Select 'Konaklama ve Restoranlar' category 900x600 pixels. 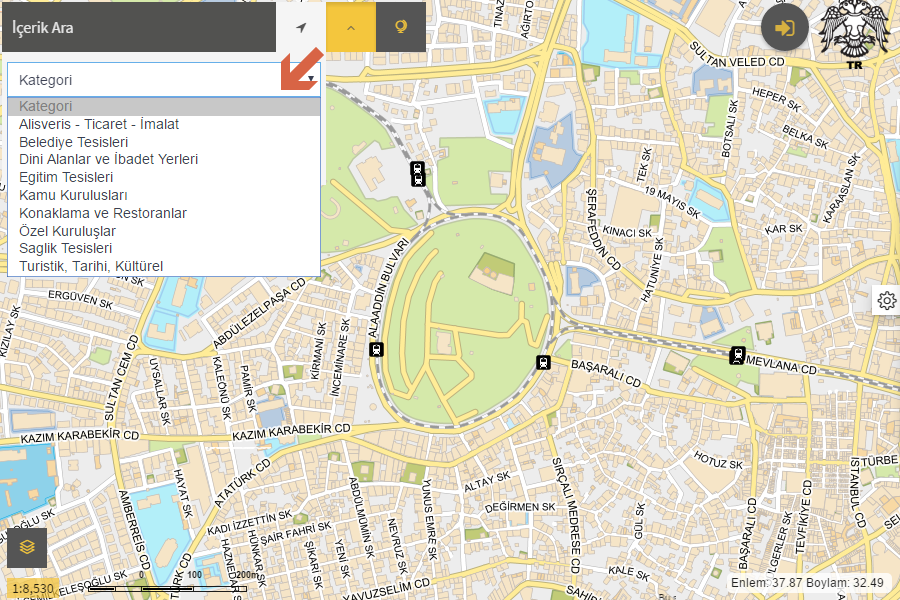(x=103, y=213)
